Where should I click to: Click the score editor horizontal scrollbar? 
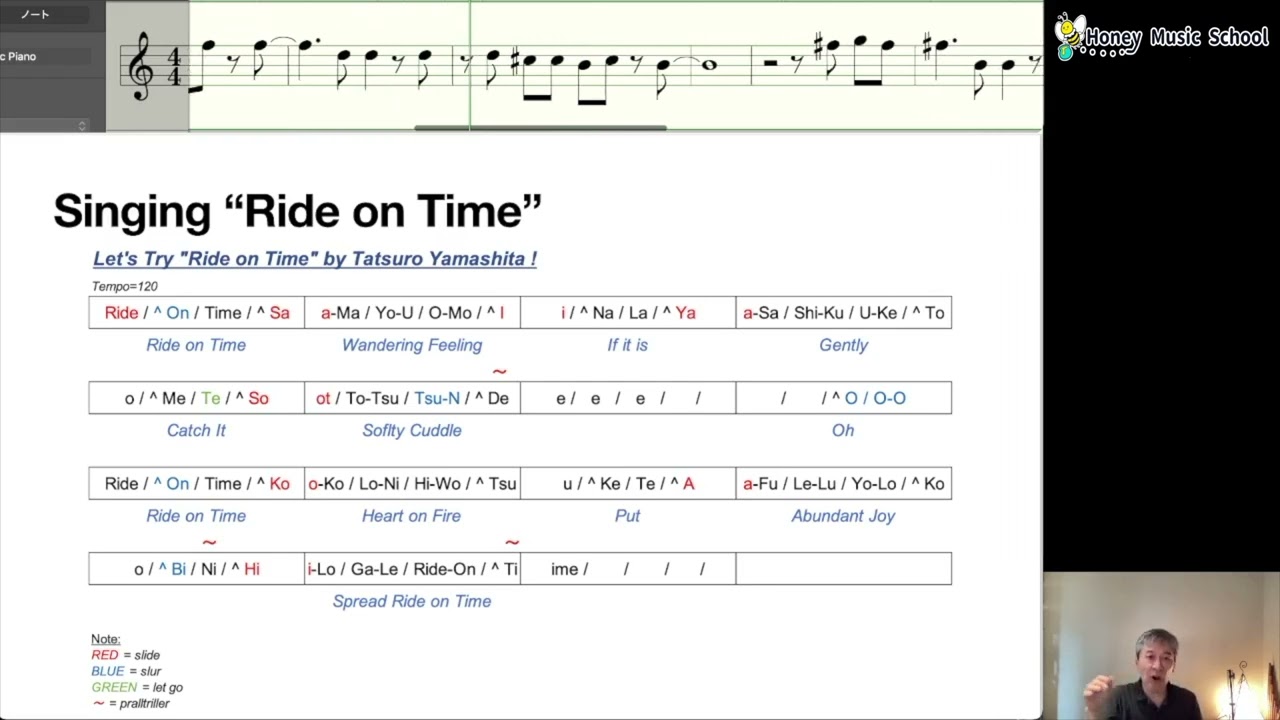coord(541,128)
